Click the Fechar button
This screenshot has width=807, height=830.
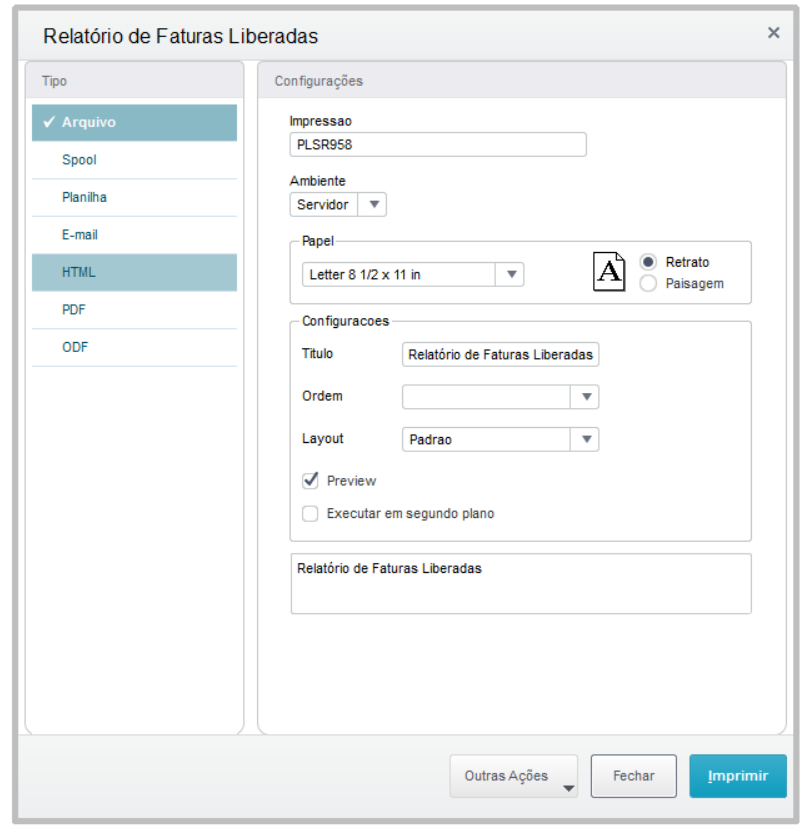[634, 776]
